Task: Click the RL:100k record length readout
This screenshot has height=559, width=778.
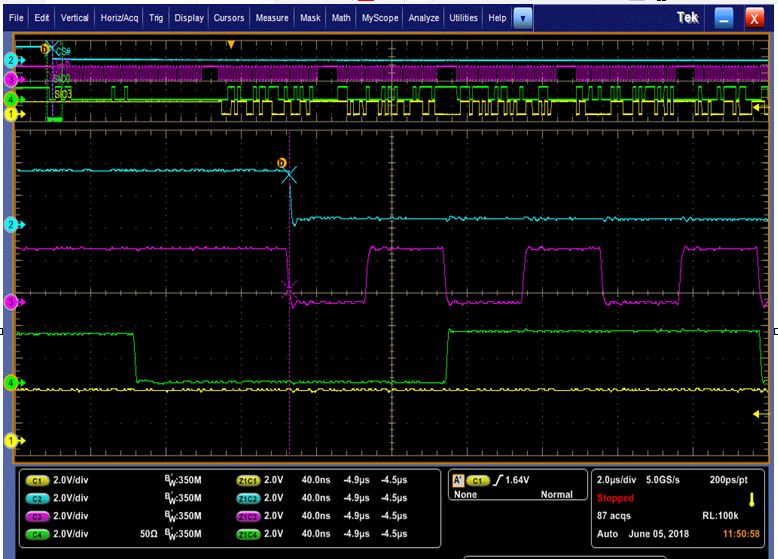Action: point(720,516)
